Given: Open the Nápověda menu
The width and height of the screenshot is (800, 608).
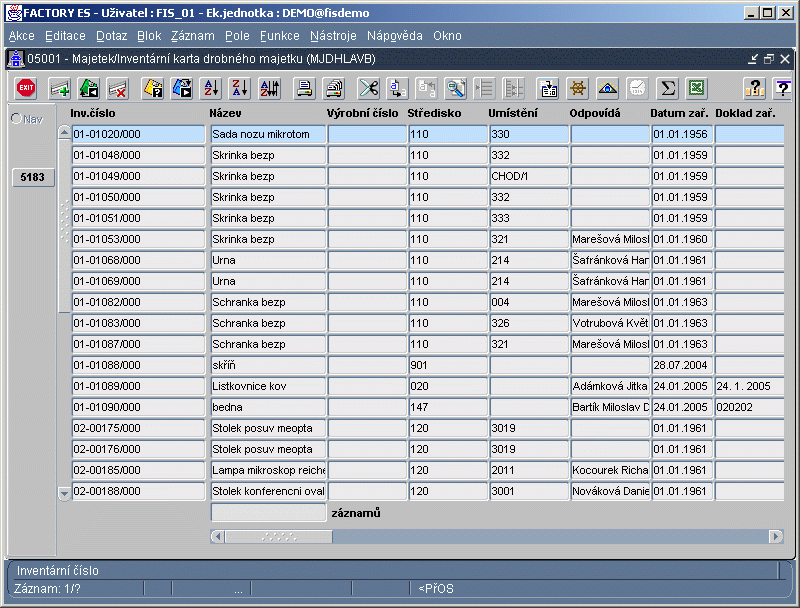Looking at the screenshot, I should pyautogui.click(x=394, y=36).
